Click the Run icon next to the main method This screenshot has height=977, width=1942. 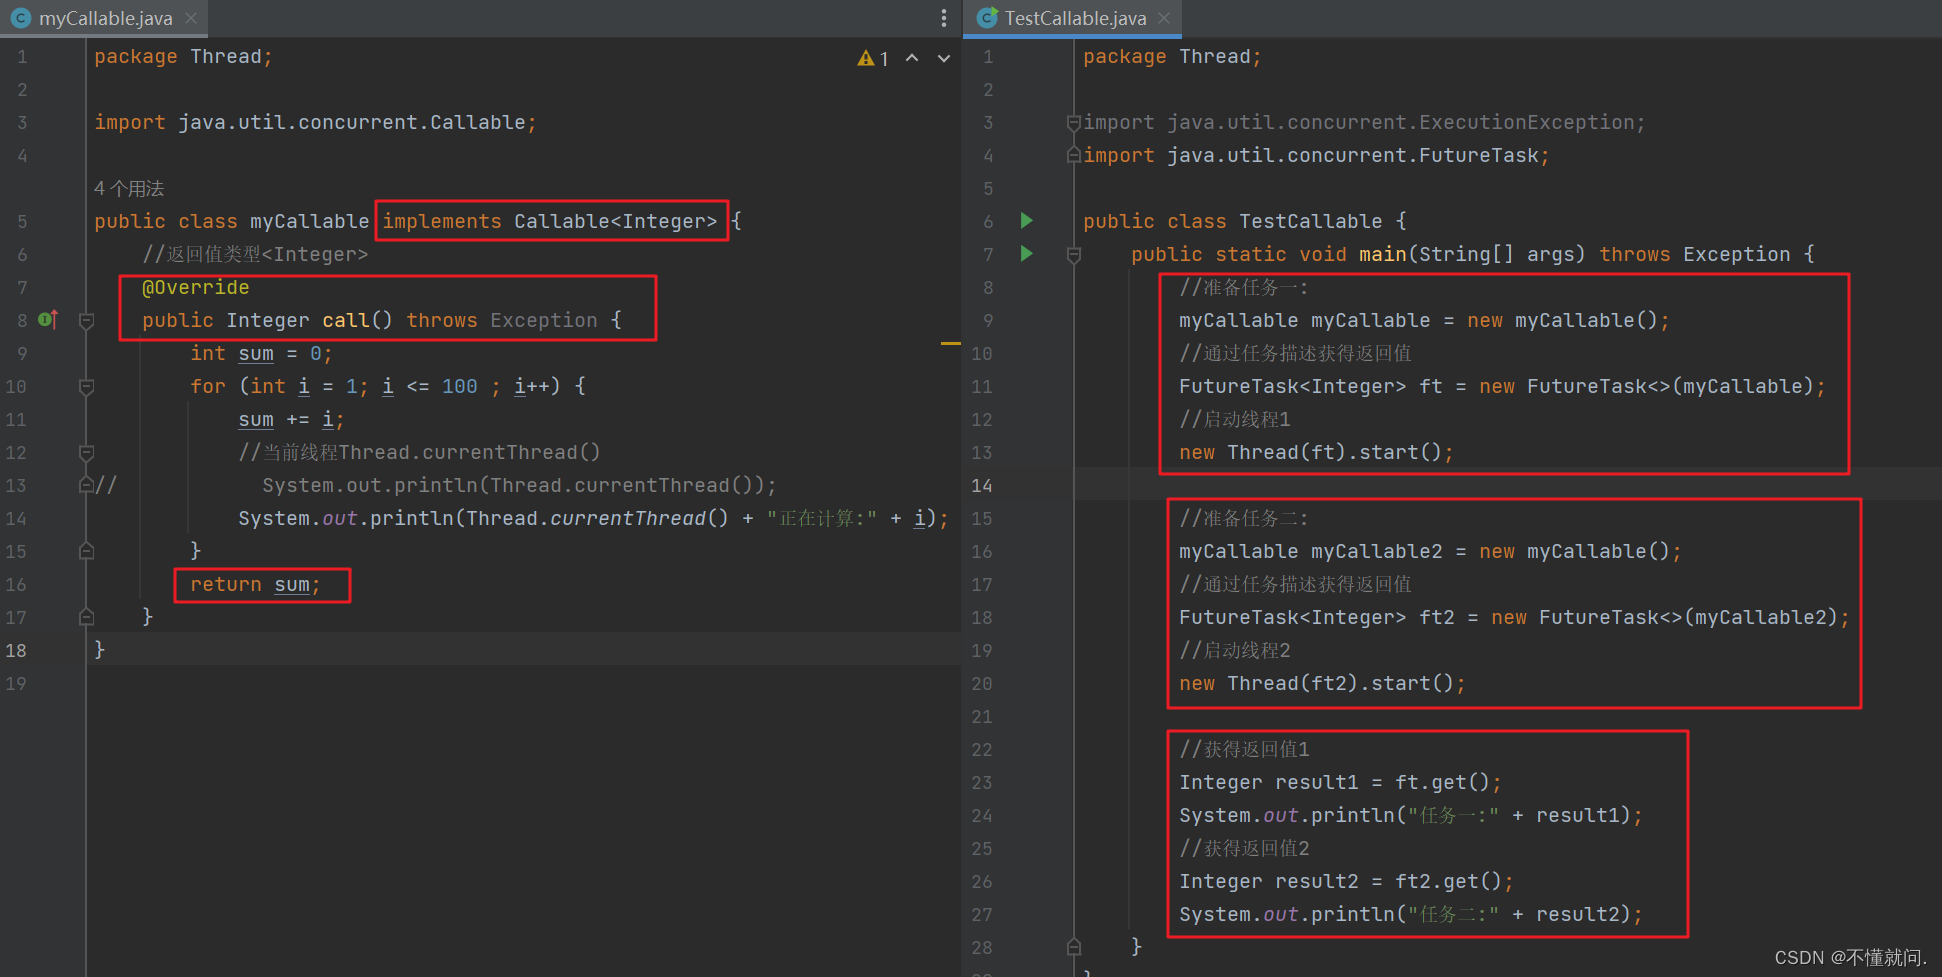pos(1026,254)
